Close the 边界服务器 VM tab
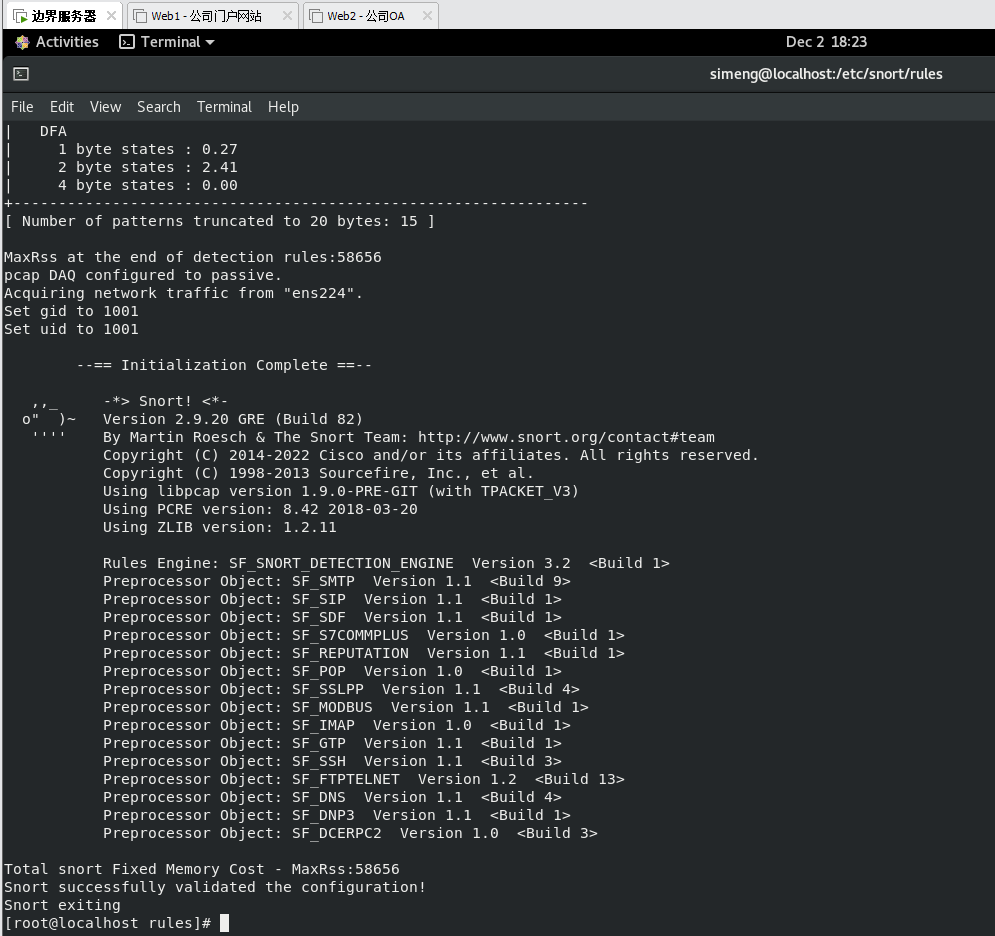This screenshot has height=936, width=995. (111, 16)
